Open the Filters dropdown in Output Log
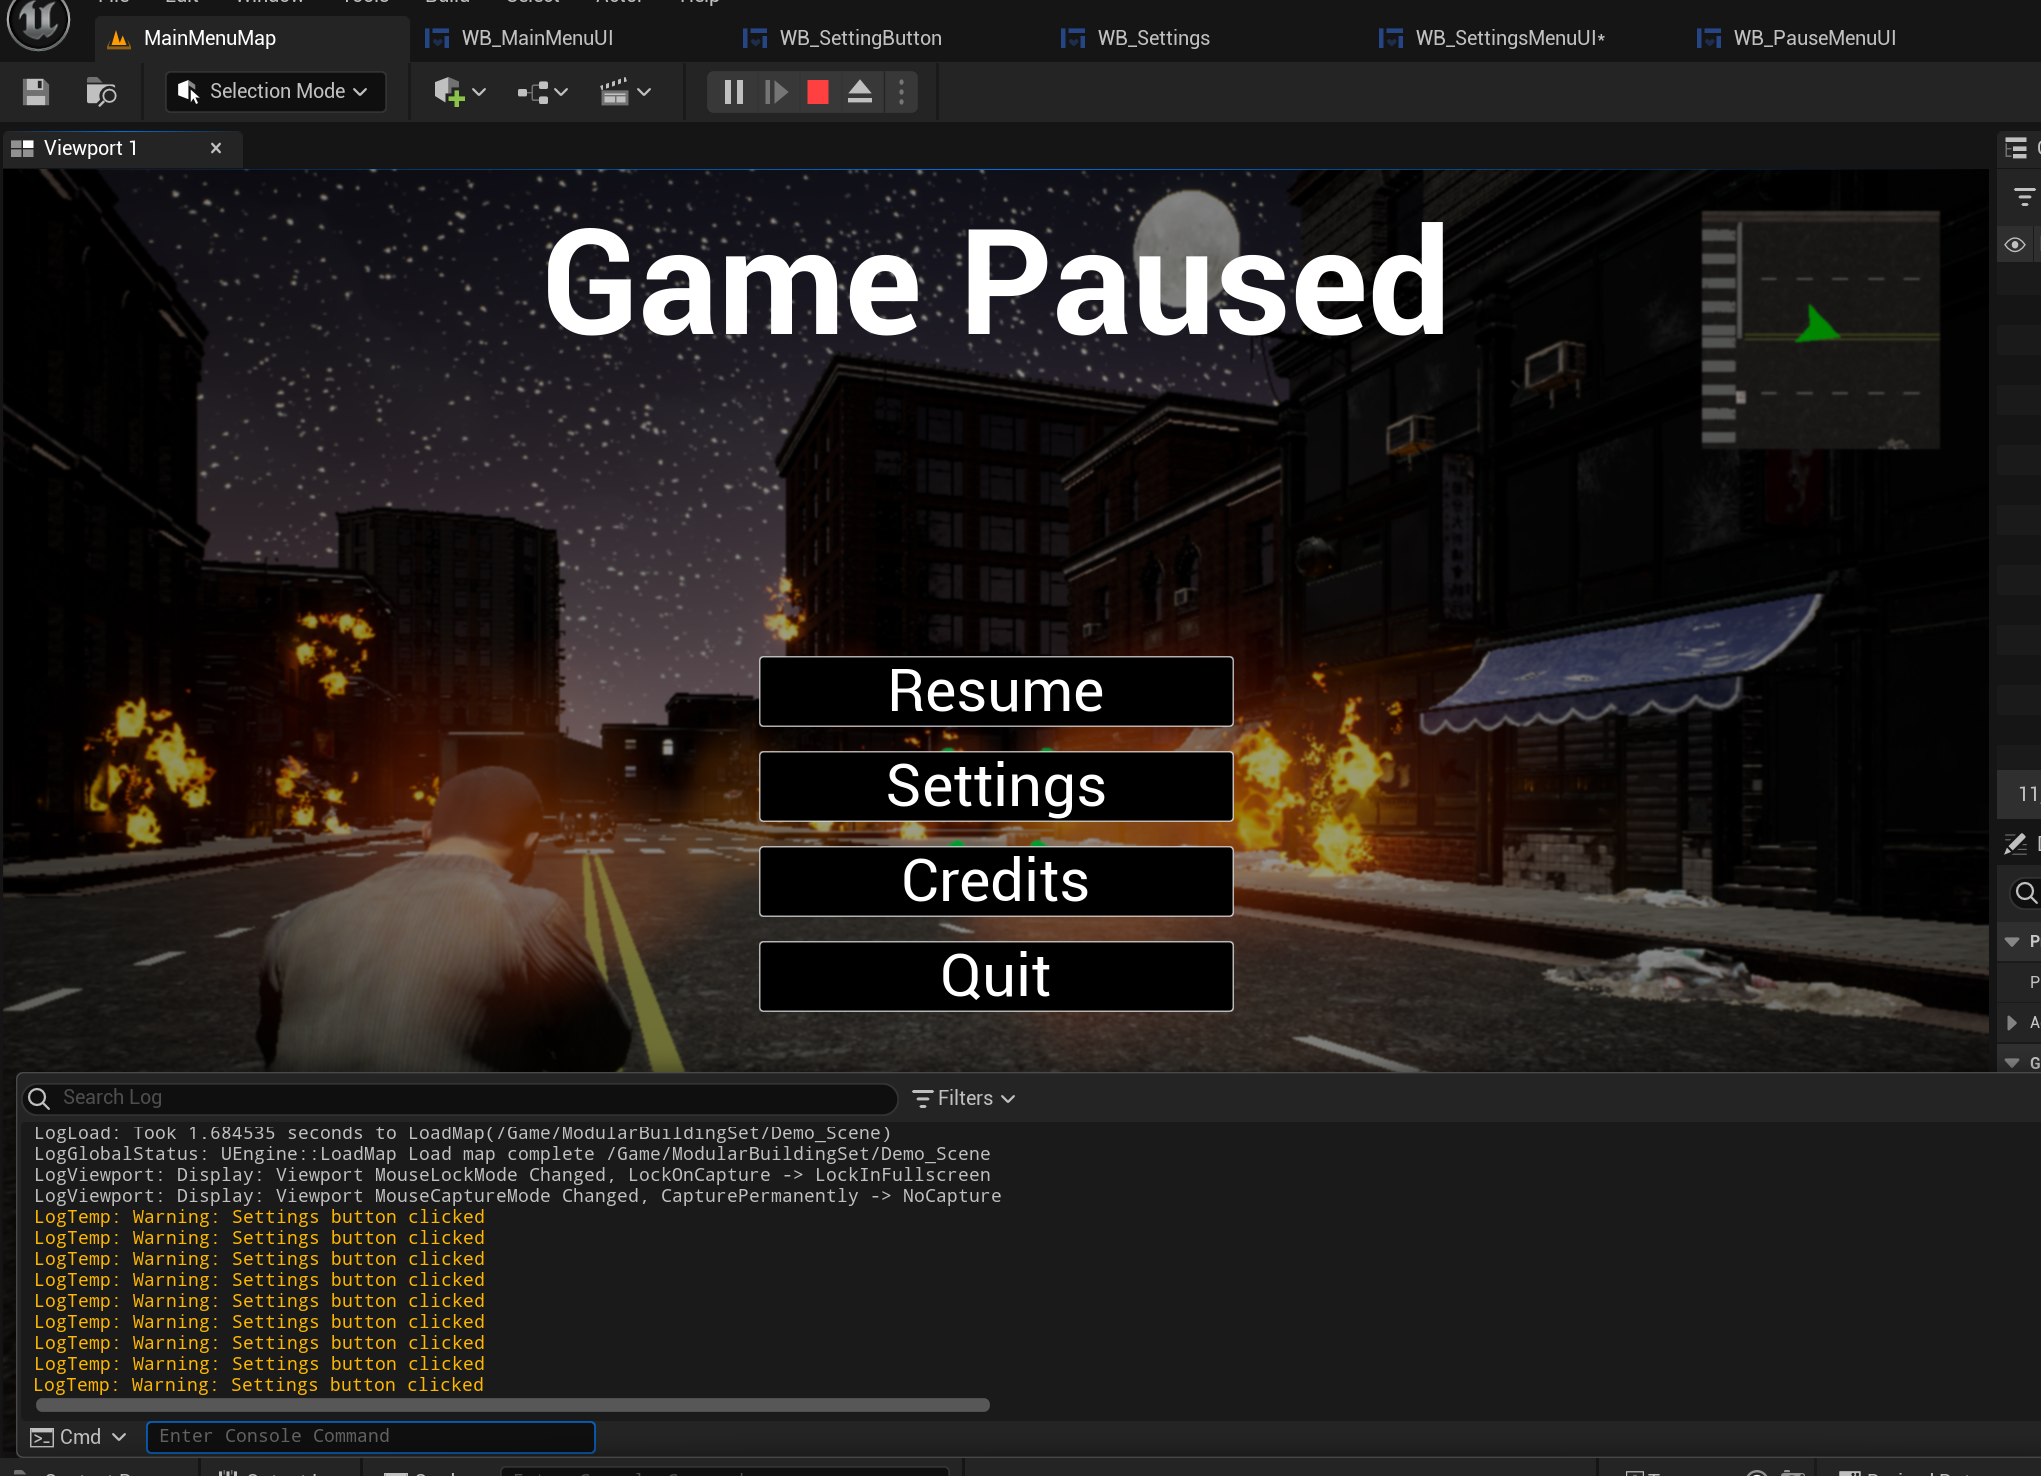 click(x=964, y=1098)
